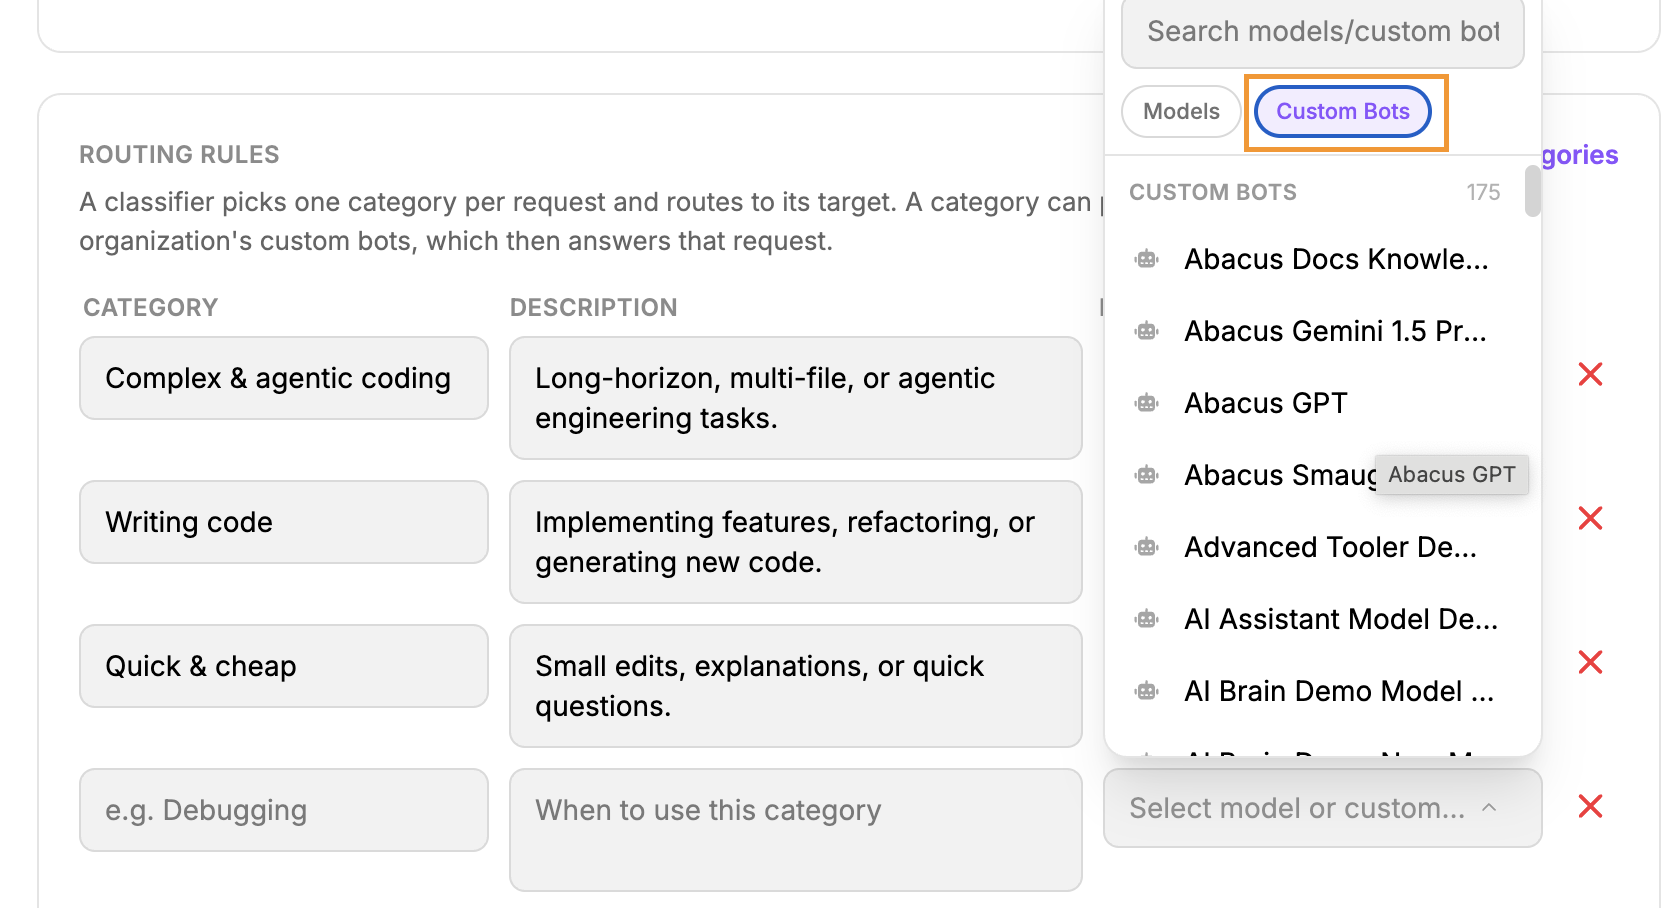
Task: Click the bot icon beside AI Assistant Model
Action: pyautogui.click(x=1147, y=620)
